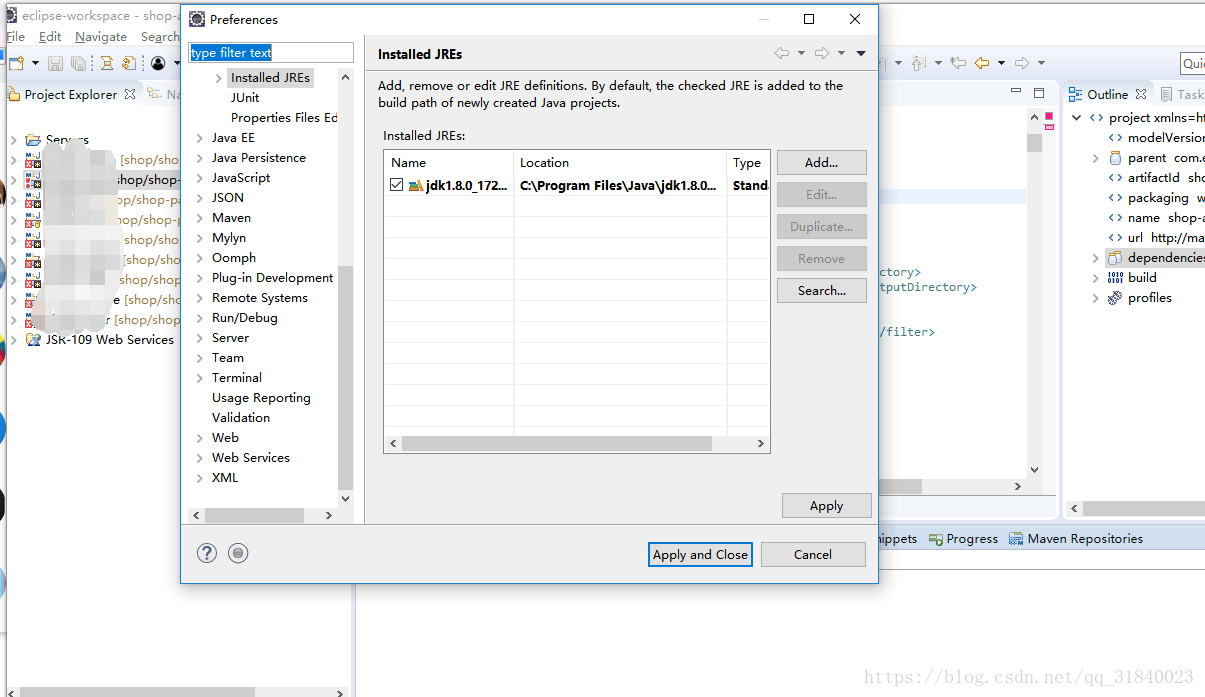Click the round record/import icon beside Help
This screenshot has height=697, width=1205.
[238, 553]
